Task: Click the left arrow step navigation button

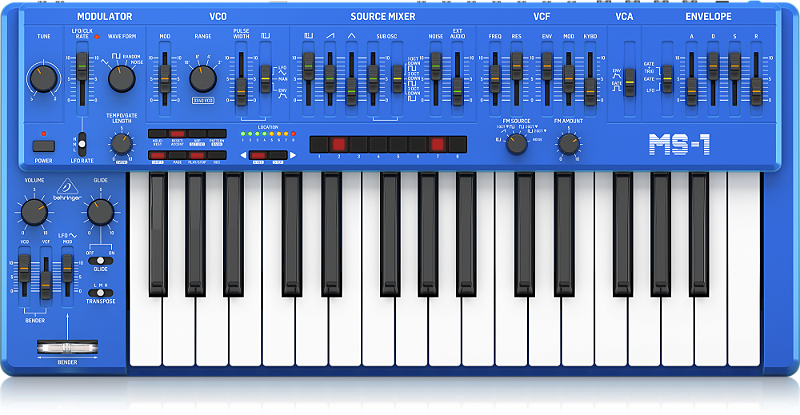Action: click(x=243, y=155)
